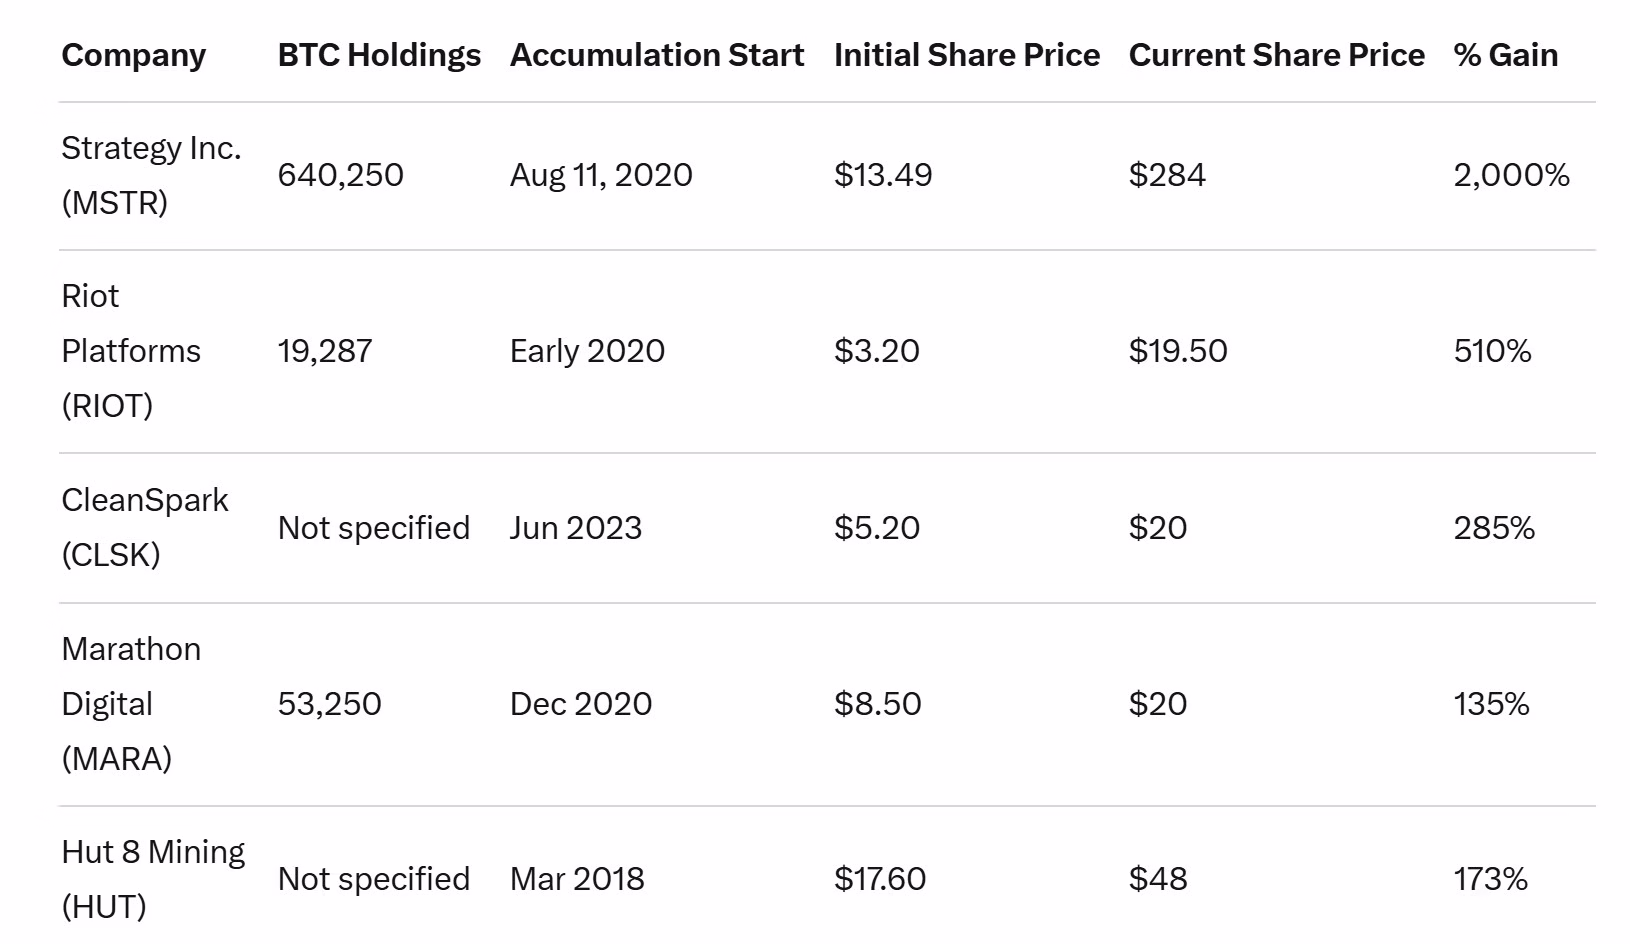Select the Hut 8 Mining (HUT) cell
1630x944 pixels.
[153, 879]
